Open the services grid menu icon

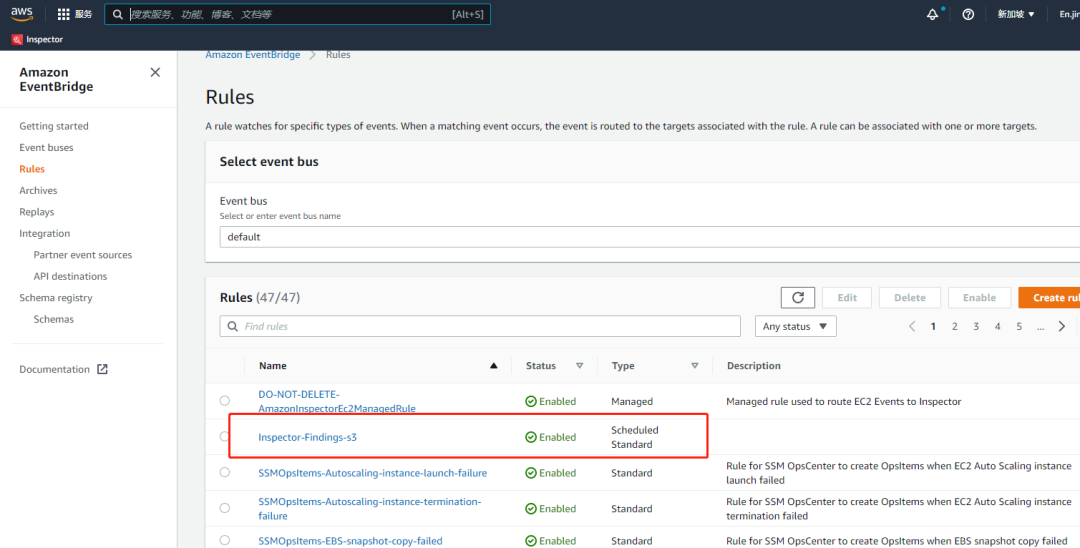pyautogui.click(x=64, y=14)
